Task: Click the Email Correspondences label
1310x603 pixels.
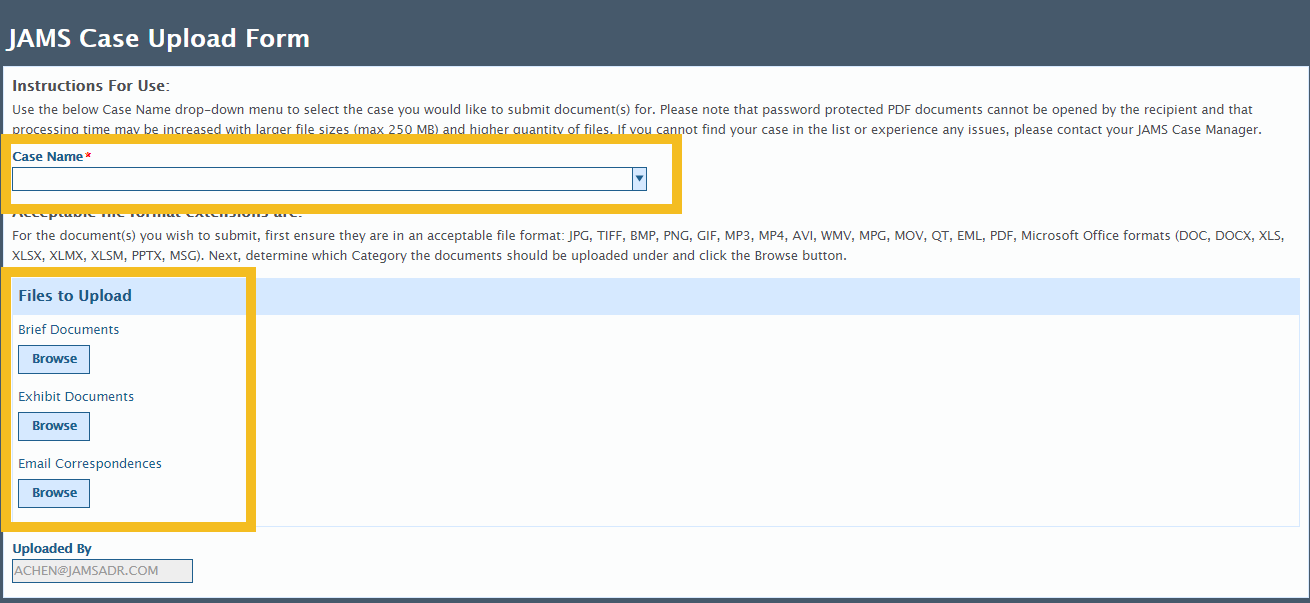Action: point(90,464)
